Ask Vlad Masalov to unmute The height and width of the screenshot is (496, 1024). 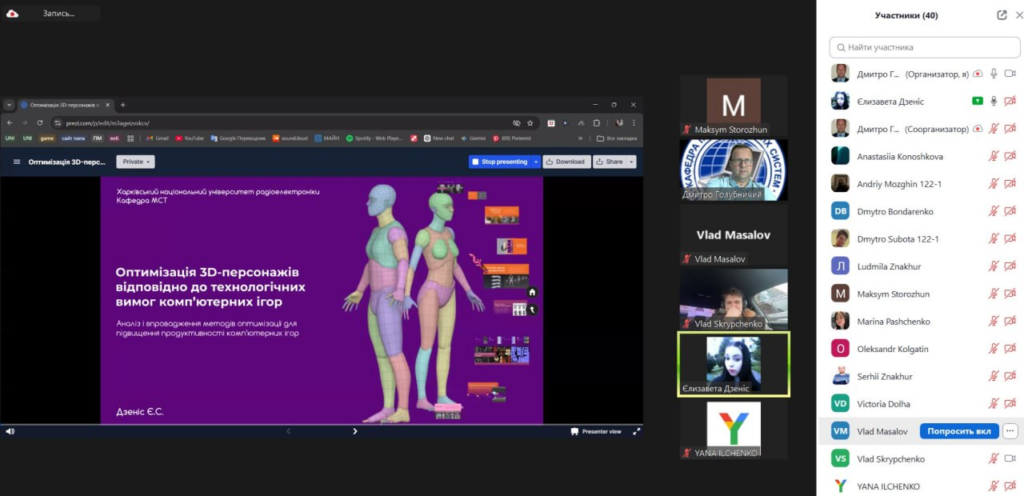click(958, 431)
